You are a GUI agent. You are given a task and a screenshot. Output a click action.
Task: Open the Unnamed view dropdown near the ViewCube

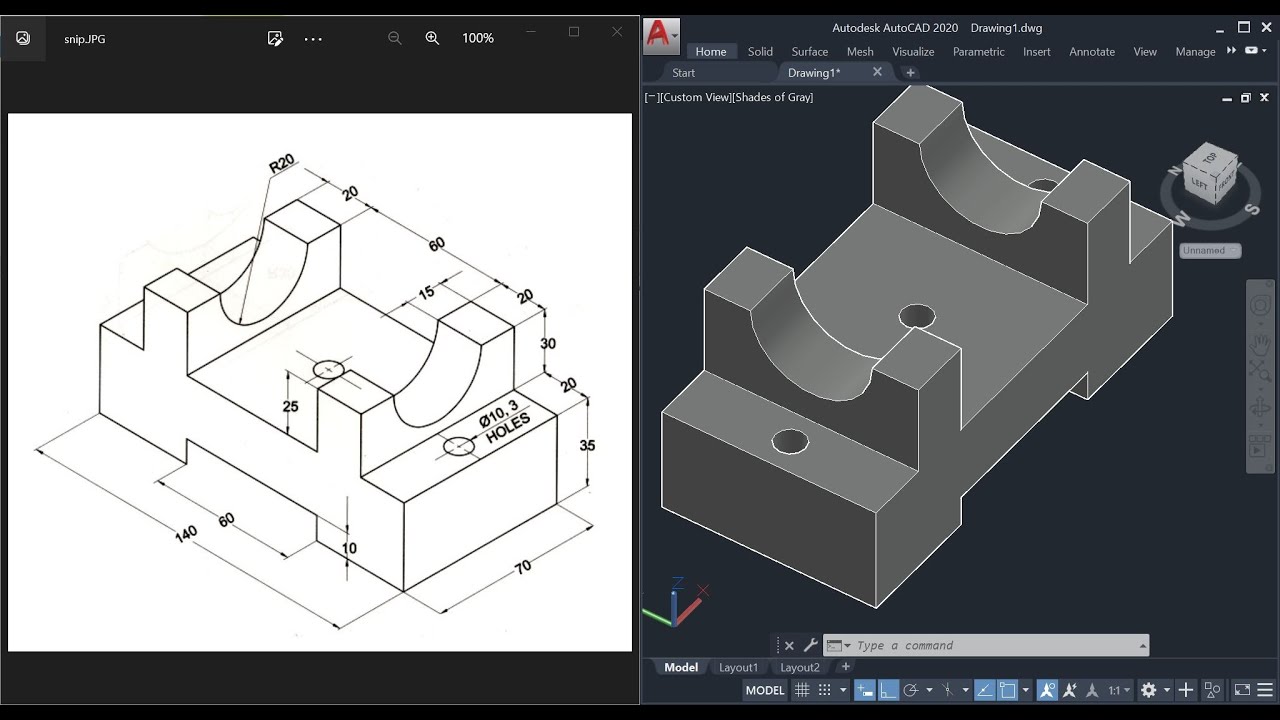pyautogui.click(x=1209, y=250)
